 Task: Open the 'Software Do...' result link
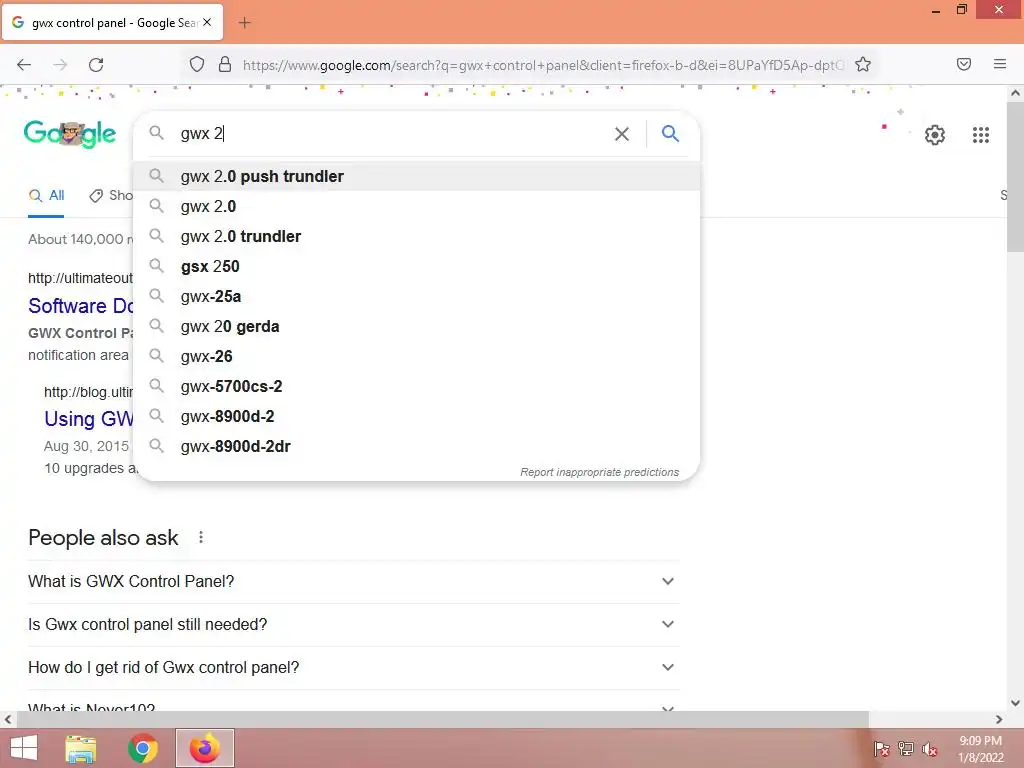pyautogui.click(x=81, y=306)
